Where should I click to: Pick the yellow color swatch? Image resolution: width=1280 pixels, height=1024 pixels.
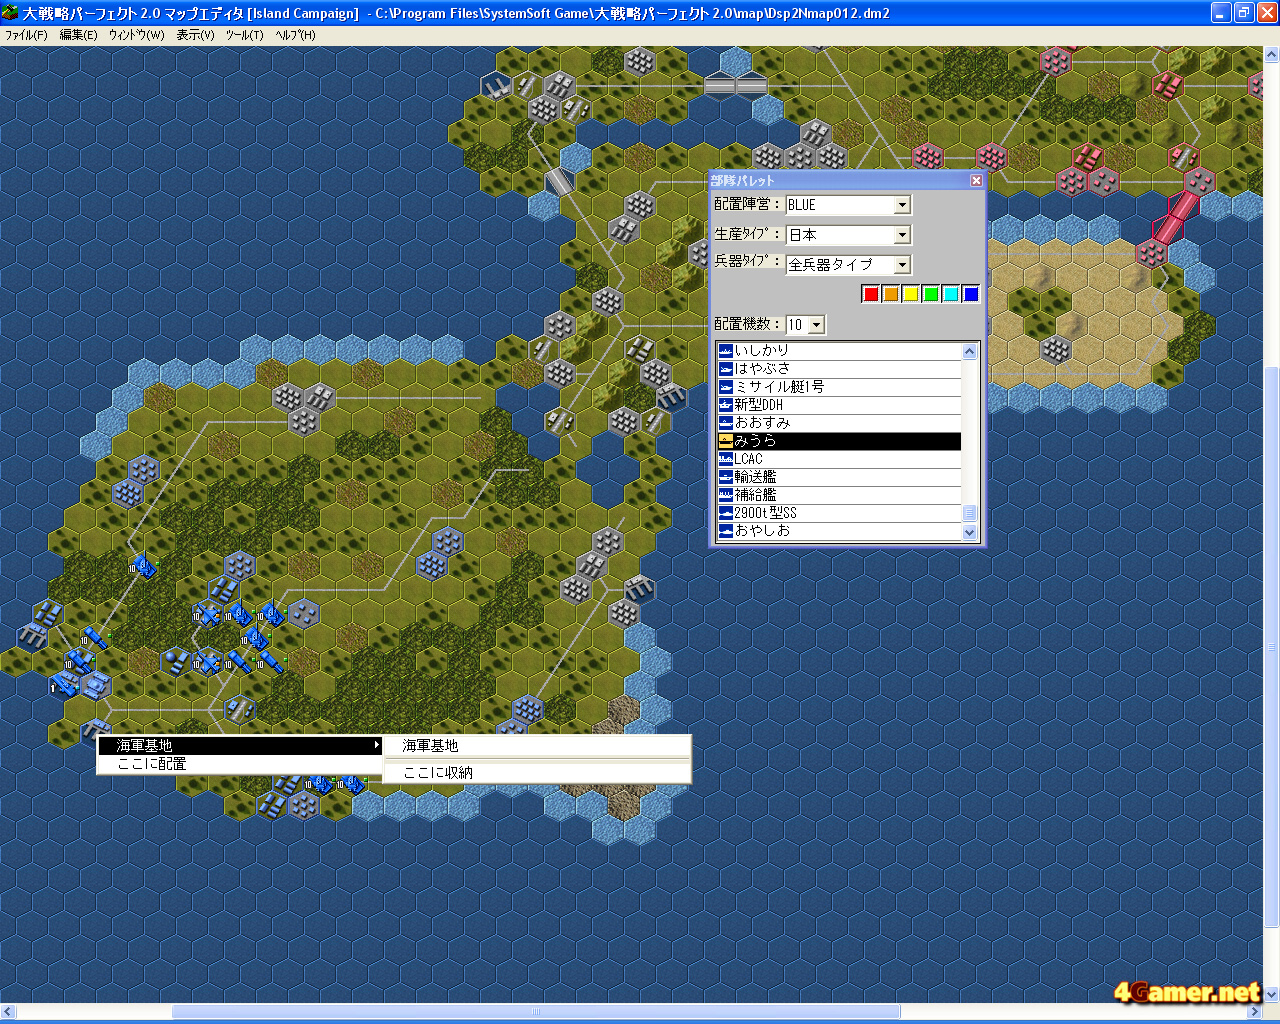pos(911,294)
